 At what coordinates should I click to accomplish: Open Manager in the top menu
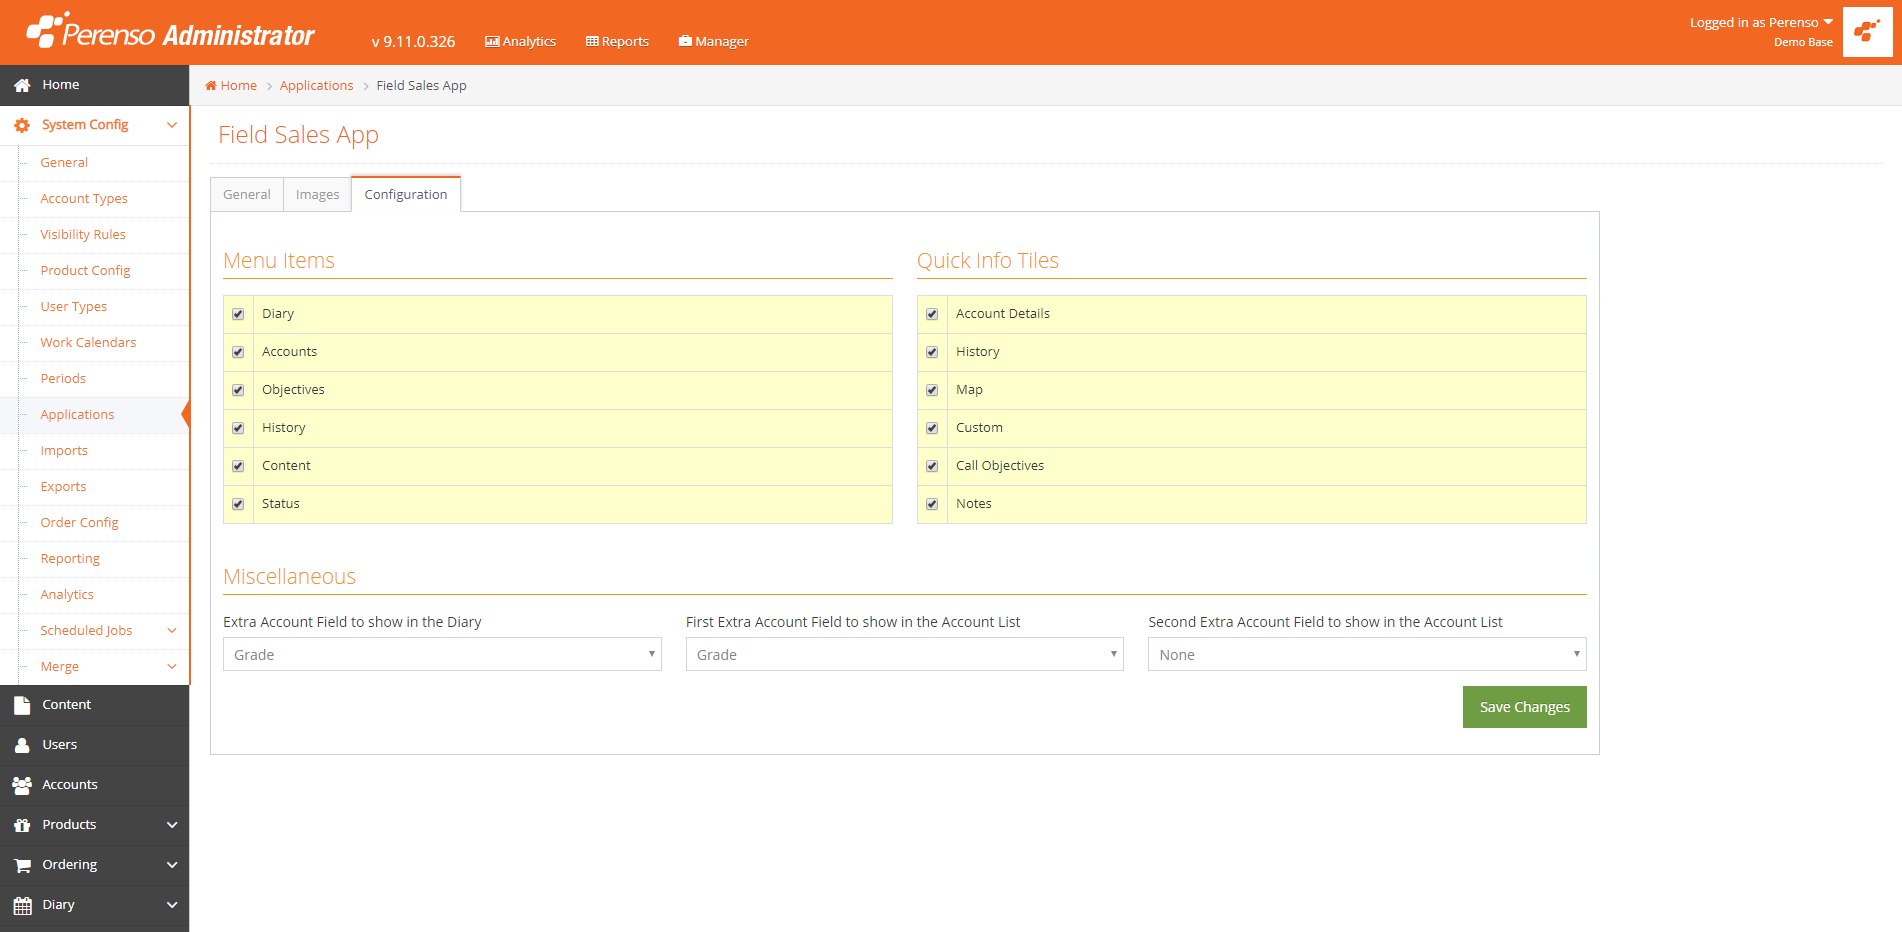pyautogui.click(x=714, y=41)
